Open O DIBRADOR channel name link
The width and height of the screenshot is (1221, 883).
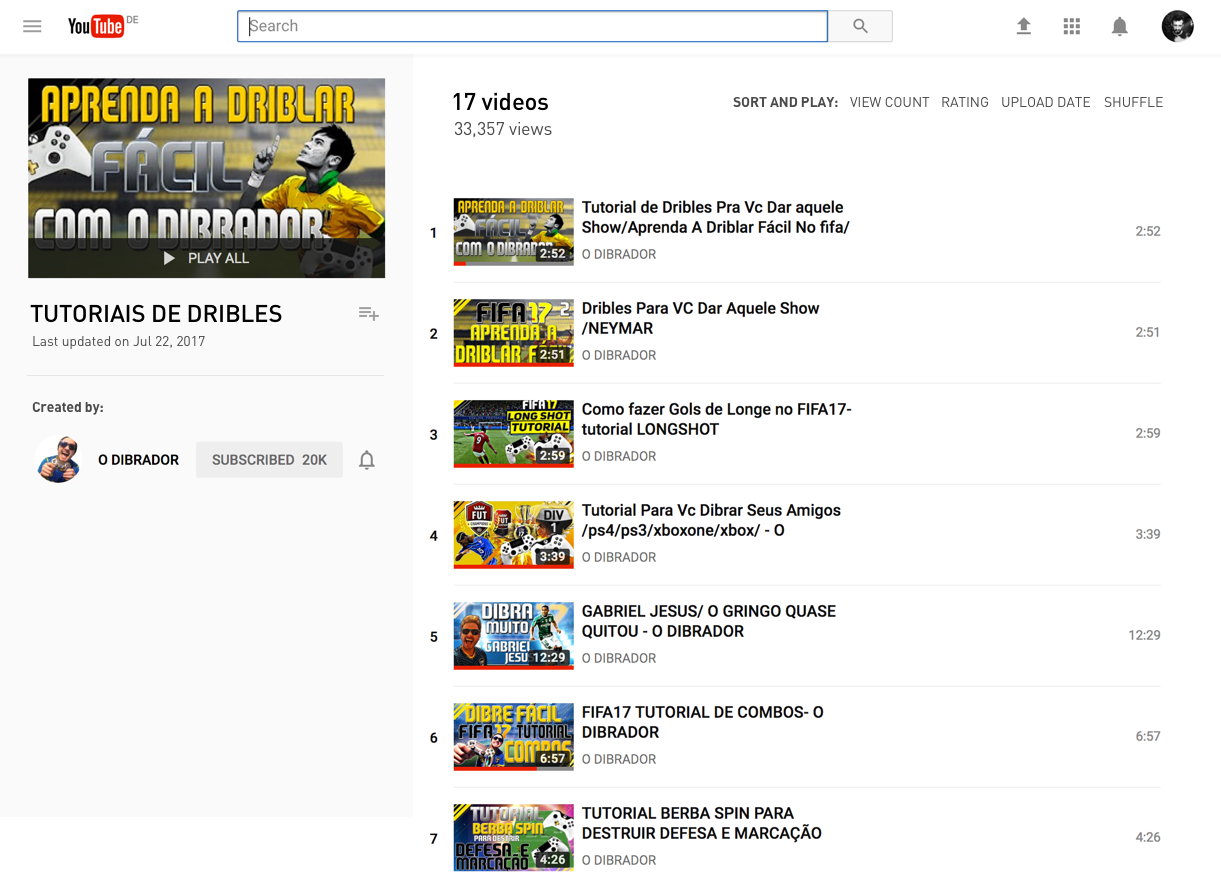[x=138, y=460]
